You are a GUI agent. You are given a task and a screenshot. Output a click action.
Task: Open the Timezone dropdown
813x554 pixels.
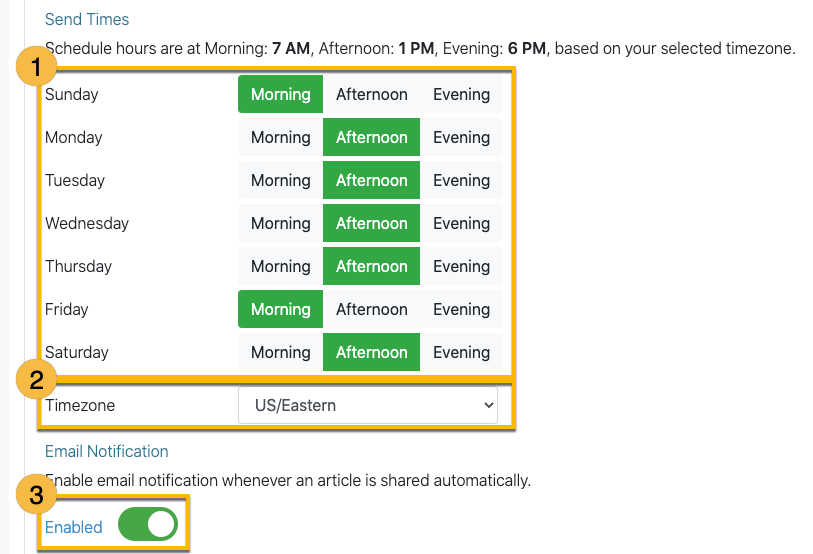[368, 405]
